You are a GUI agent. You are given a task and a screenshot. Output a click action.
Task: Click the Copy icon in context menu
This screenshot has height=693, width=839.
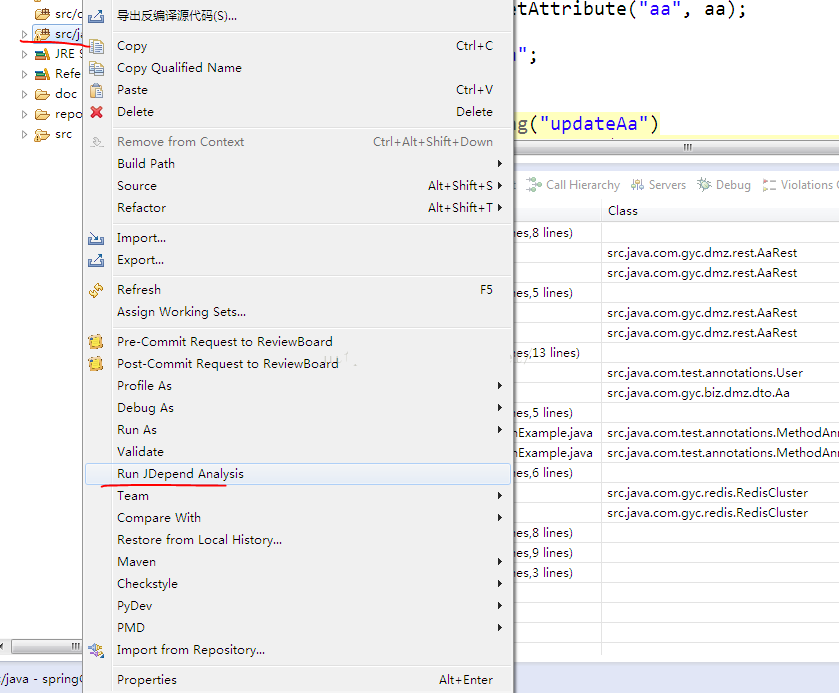click(x=97, y=47)
